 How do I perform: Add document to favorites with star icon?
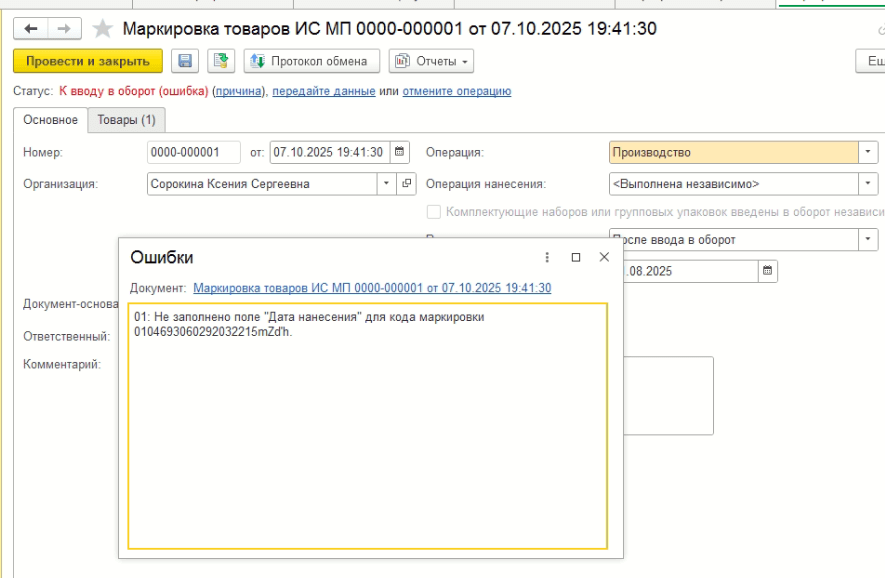pyautogui.click(x=102, y=29)
